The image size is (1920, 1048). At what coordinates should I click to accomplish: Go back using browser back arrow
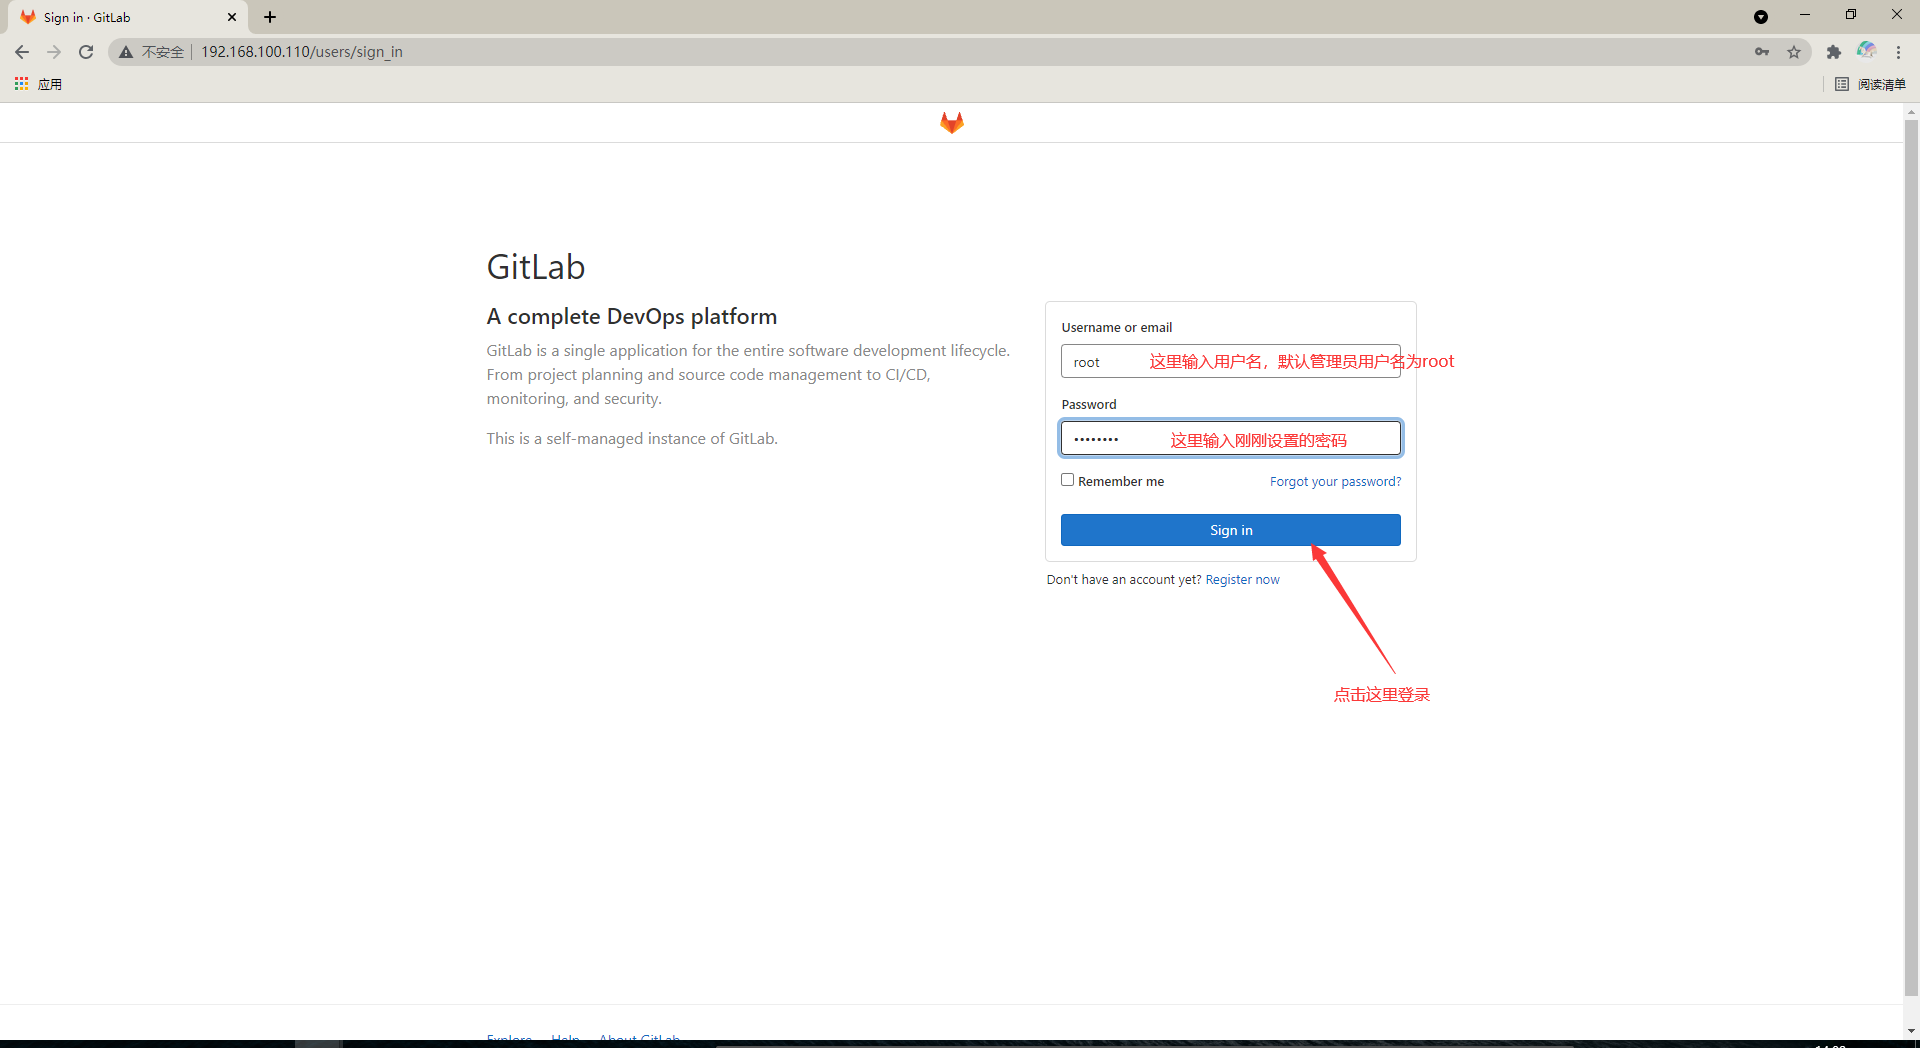click(22, 52)
